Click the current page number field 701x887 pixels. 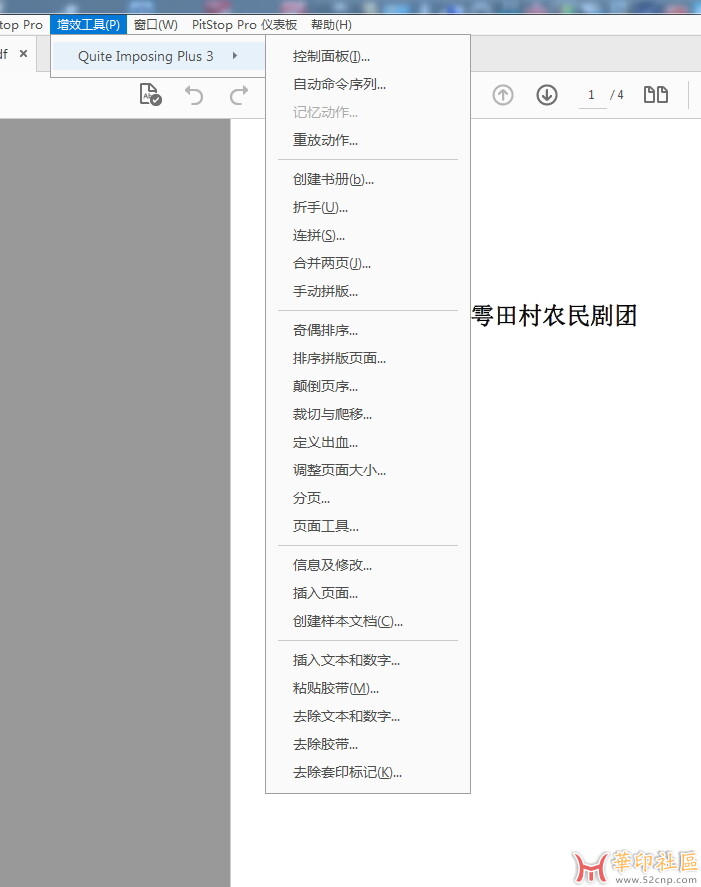(x=591, y=95)
